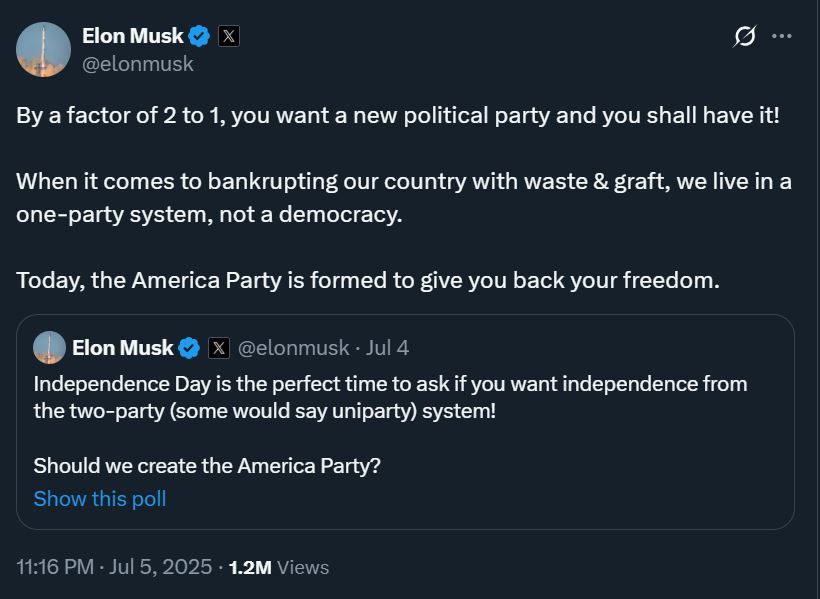Screen dimensions: 820x599
Task: Click the X badge in the quoted post
Action: [x=219, y=348]
